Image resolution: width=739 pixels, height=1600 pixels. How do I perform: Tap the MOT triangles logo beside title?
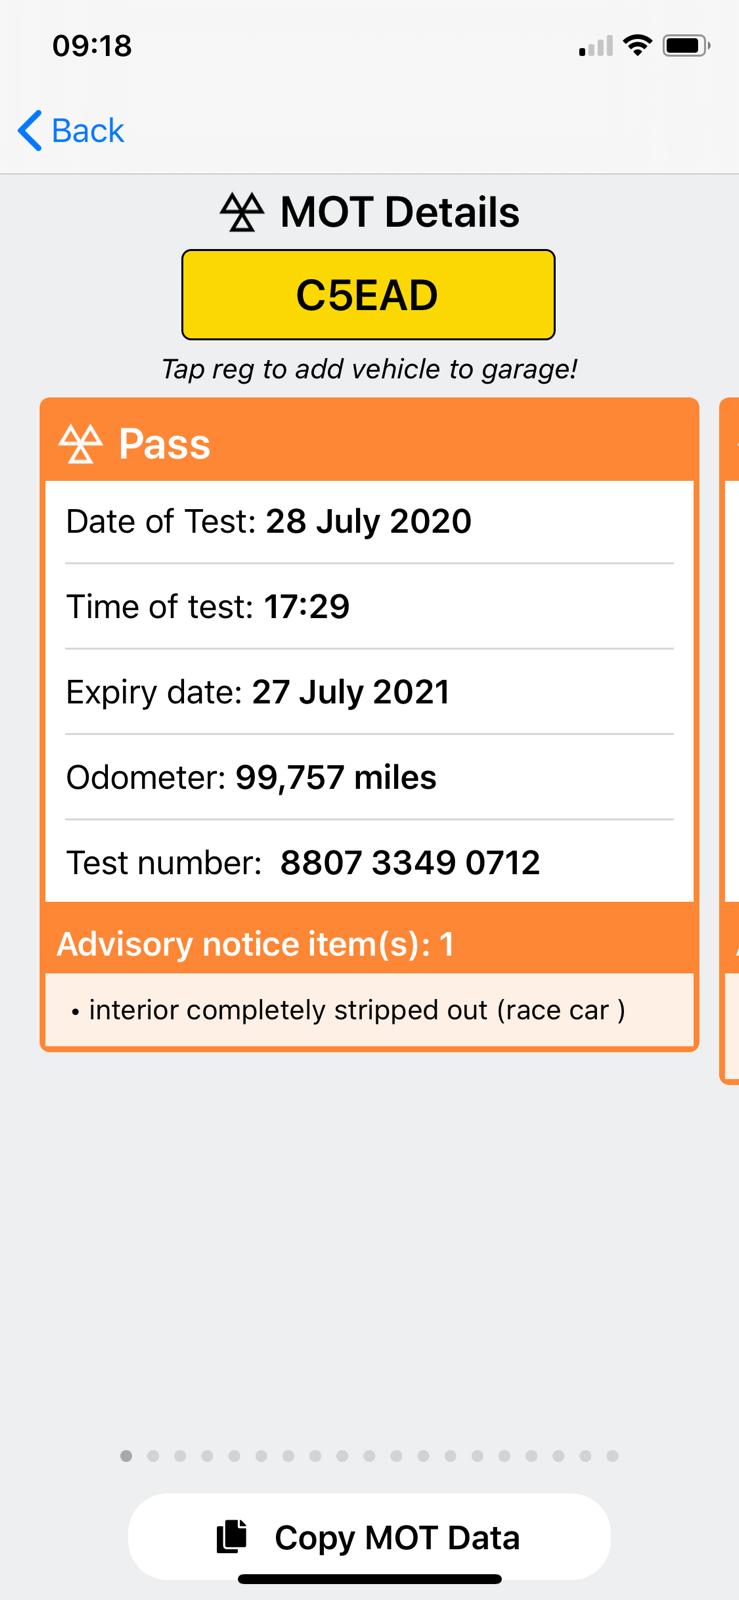(242, 212)
